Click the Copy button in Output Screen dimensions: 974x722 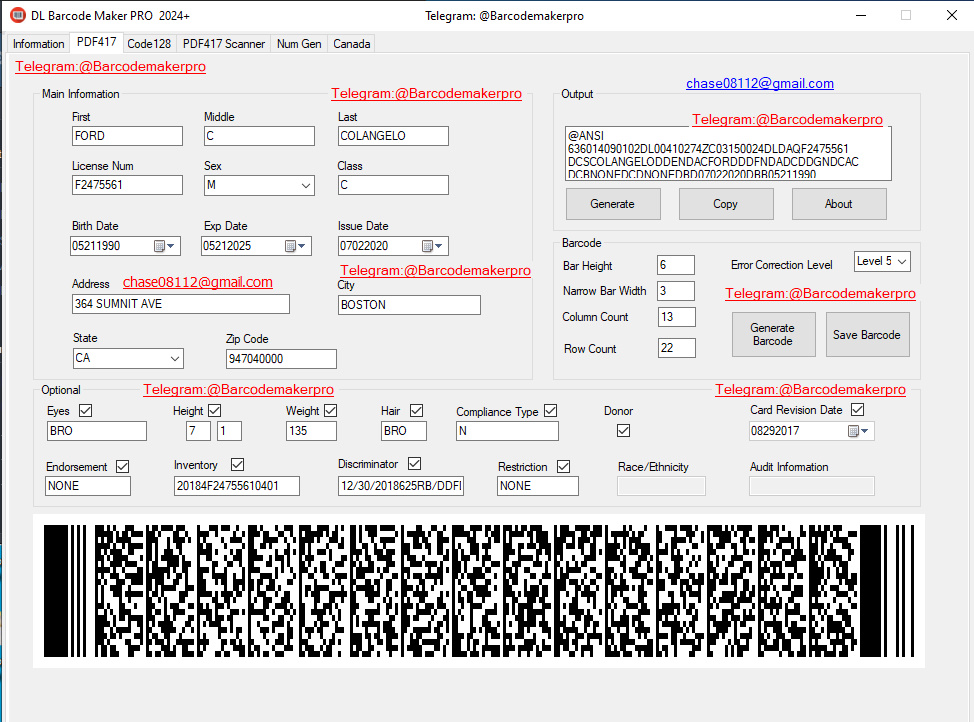click(726, 204)
